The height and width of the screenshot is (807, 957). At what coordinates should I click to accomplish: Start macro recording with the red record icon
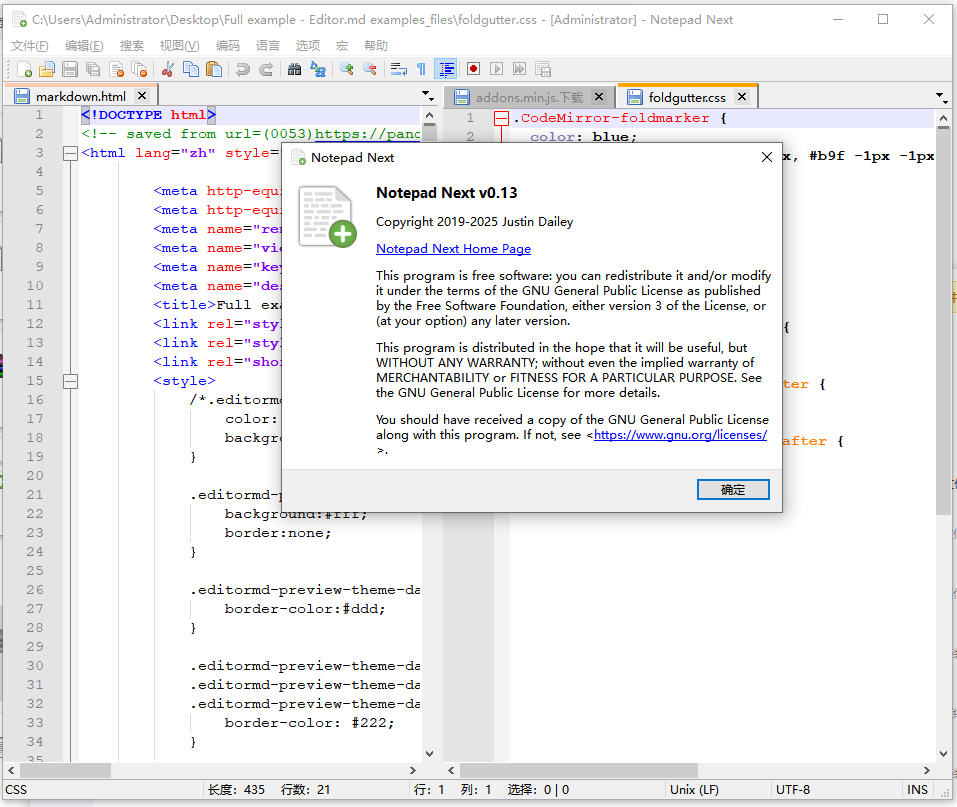click(473, 69)
